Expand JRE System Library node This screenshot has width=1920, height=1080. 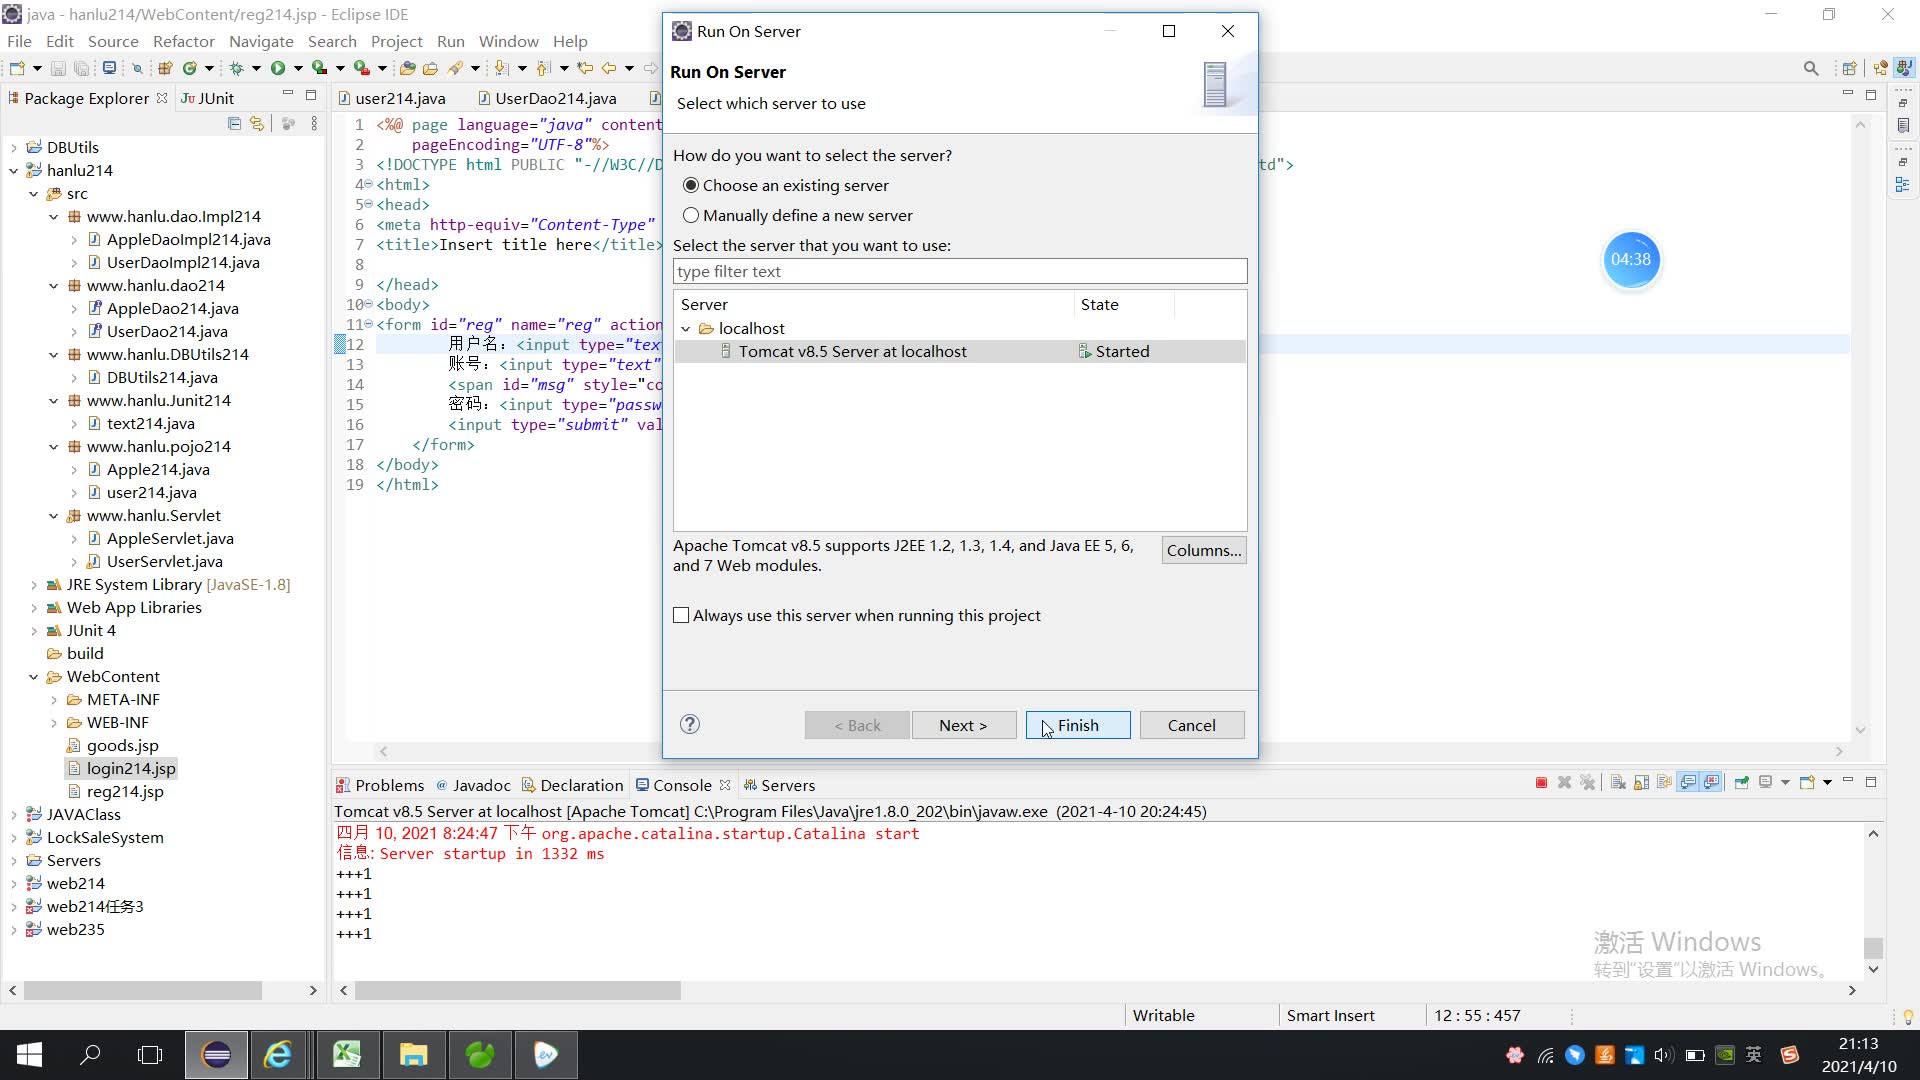point(34,584)
